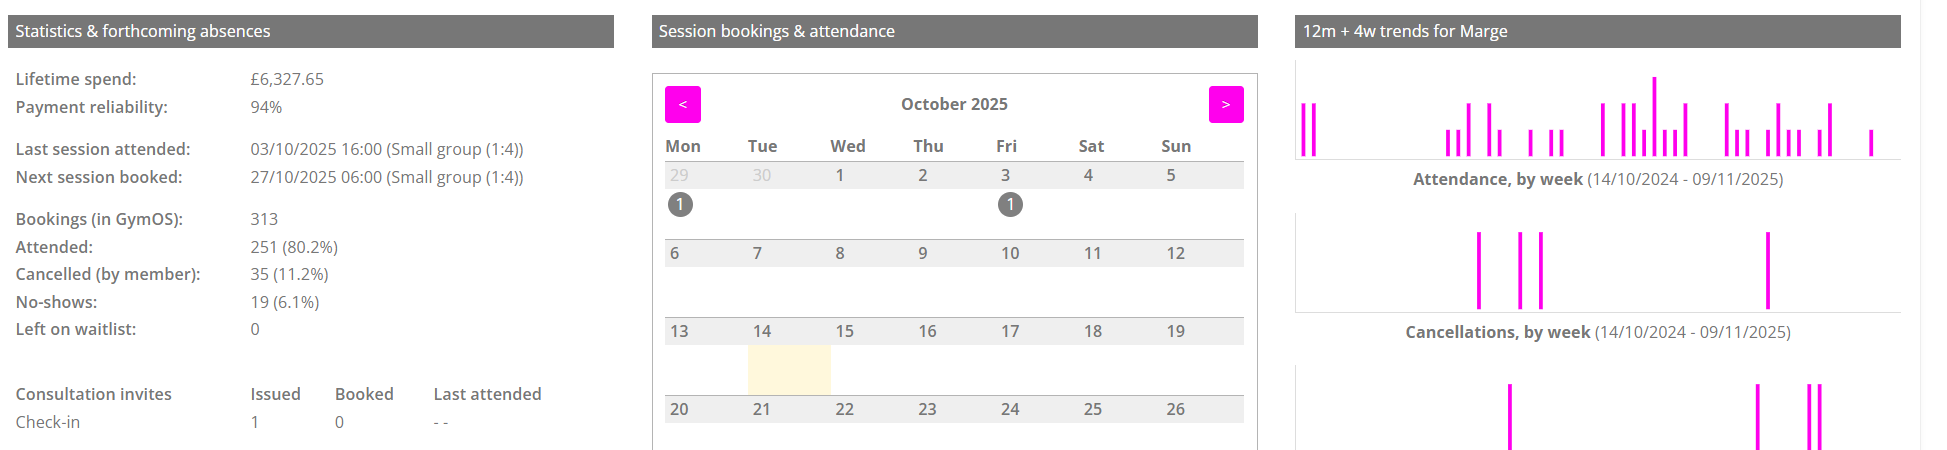The width and height of the screenshot is (1947, 450).
Task: Click session badge on September 29
Action: 680,205
